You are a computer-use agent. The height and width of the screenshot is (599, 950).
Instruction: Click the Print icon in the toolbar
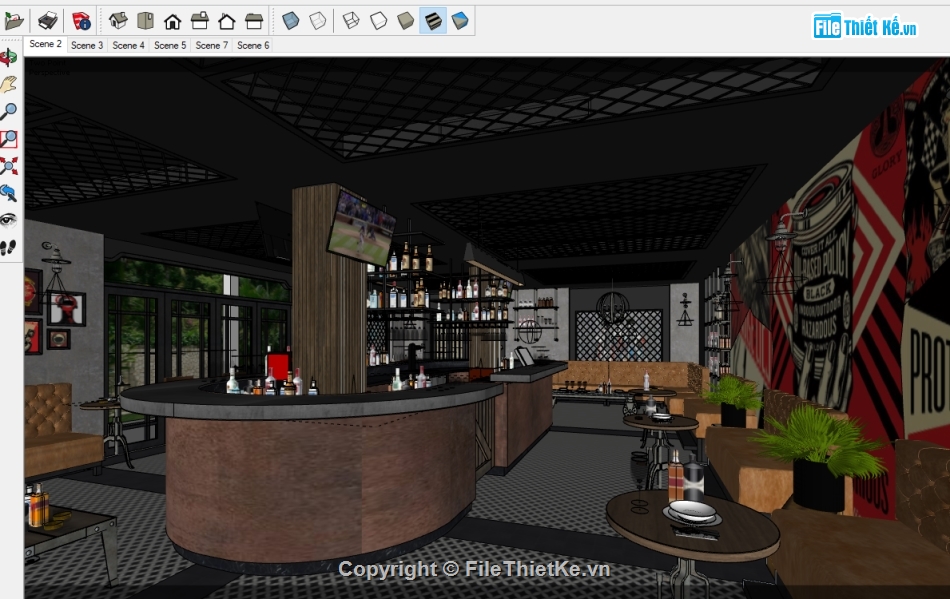point(48,21)
